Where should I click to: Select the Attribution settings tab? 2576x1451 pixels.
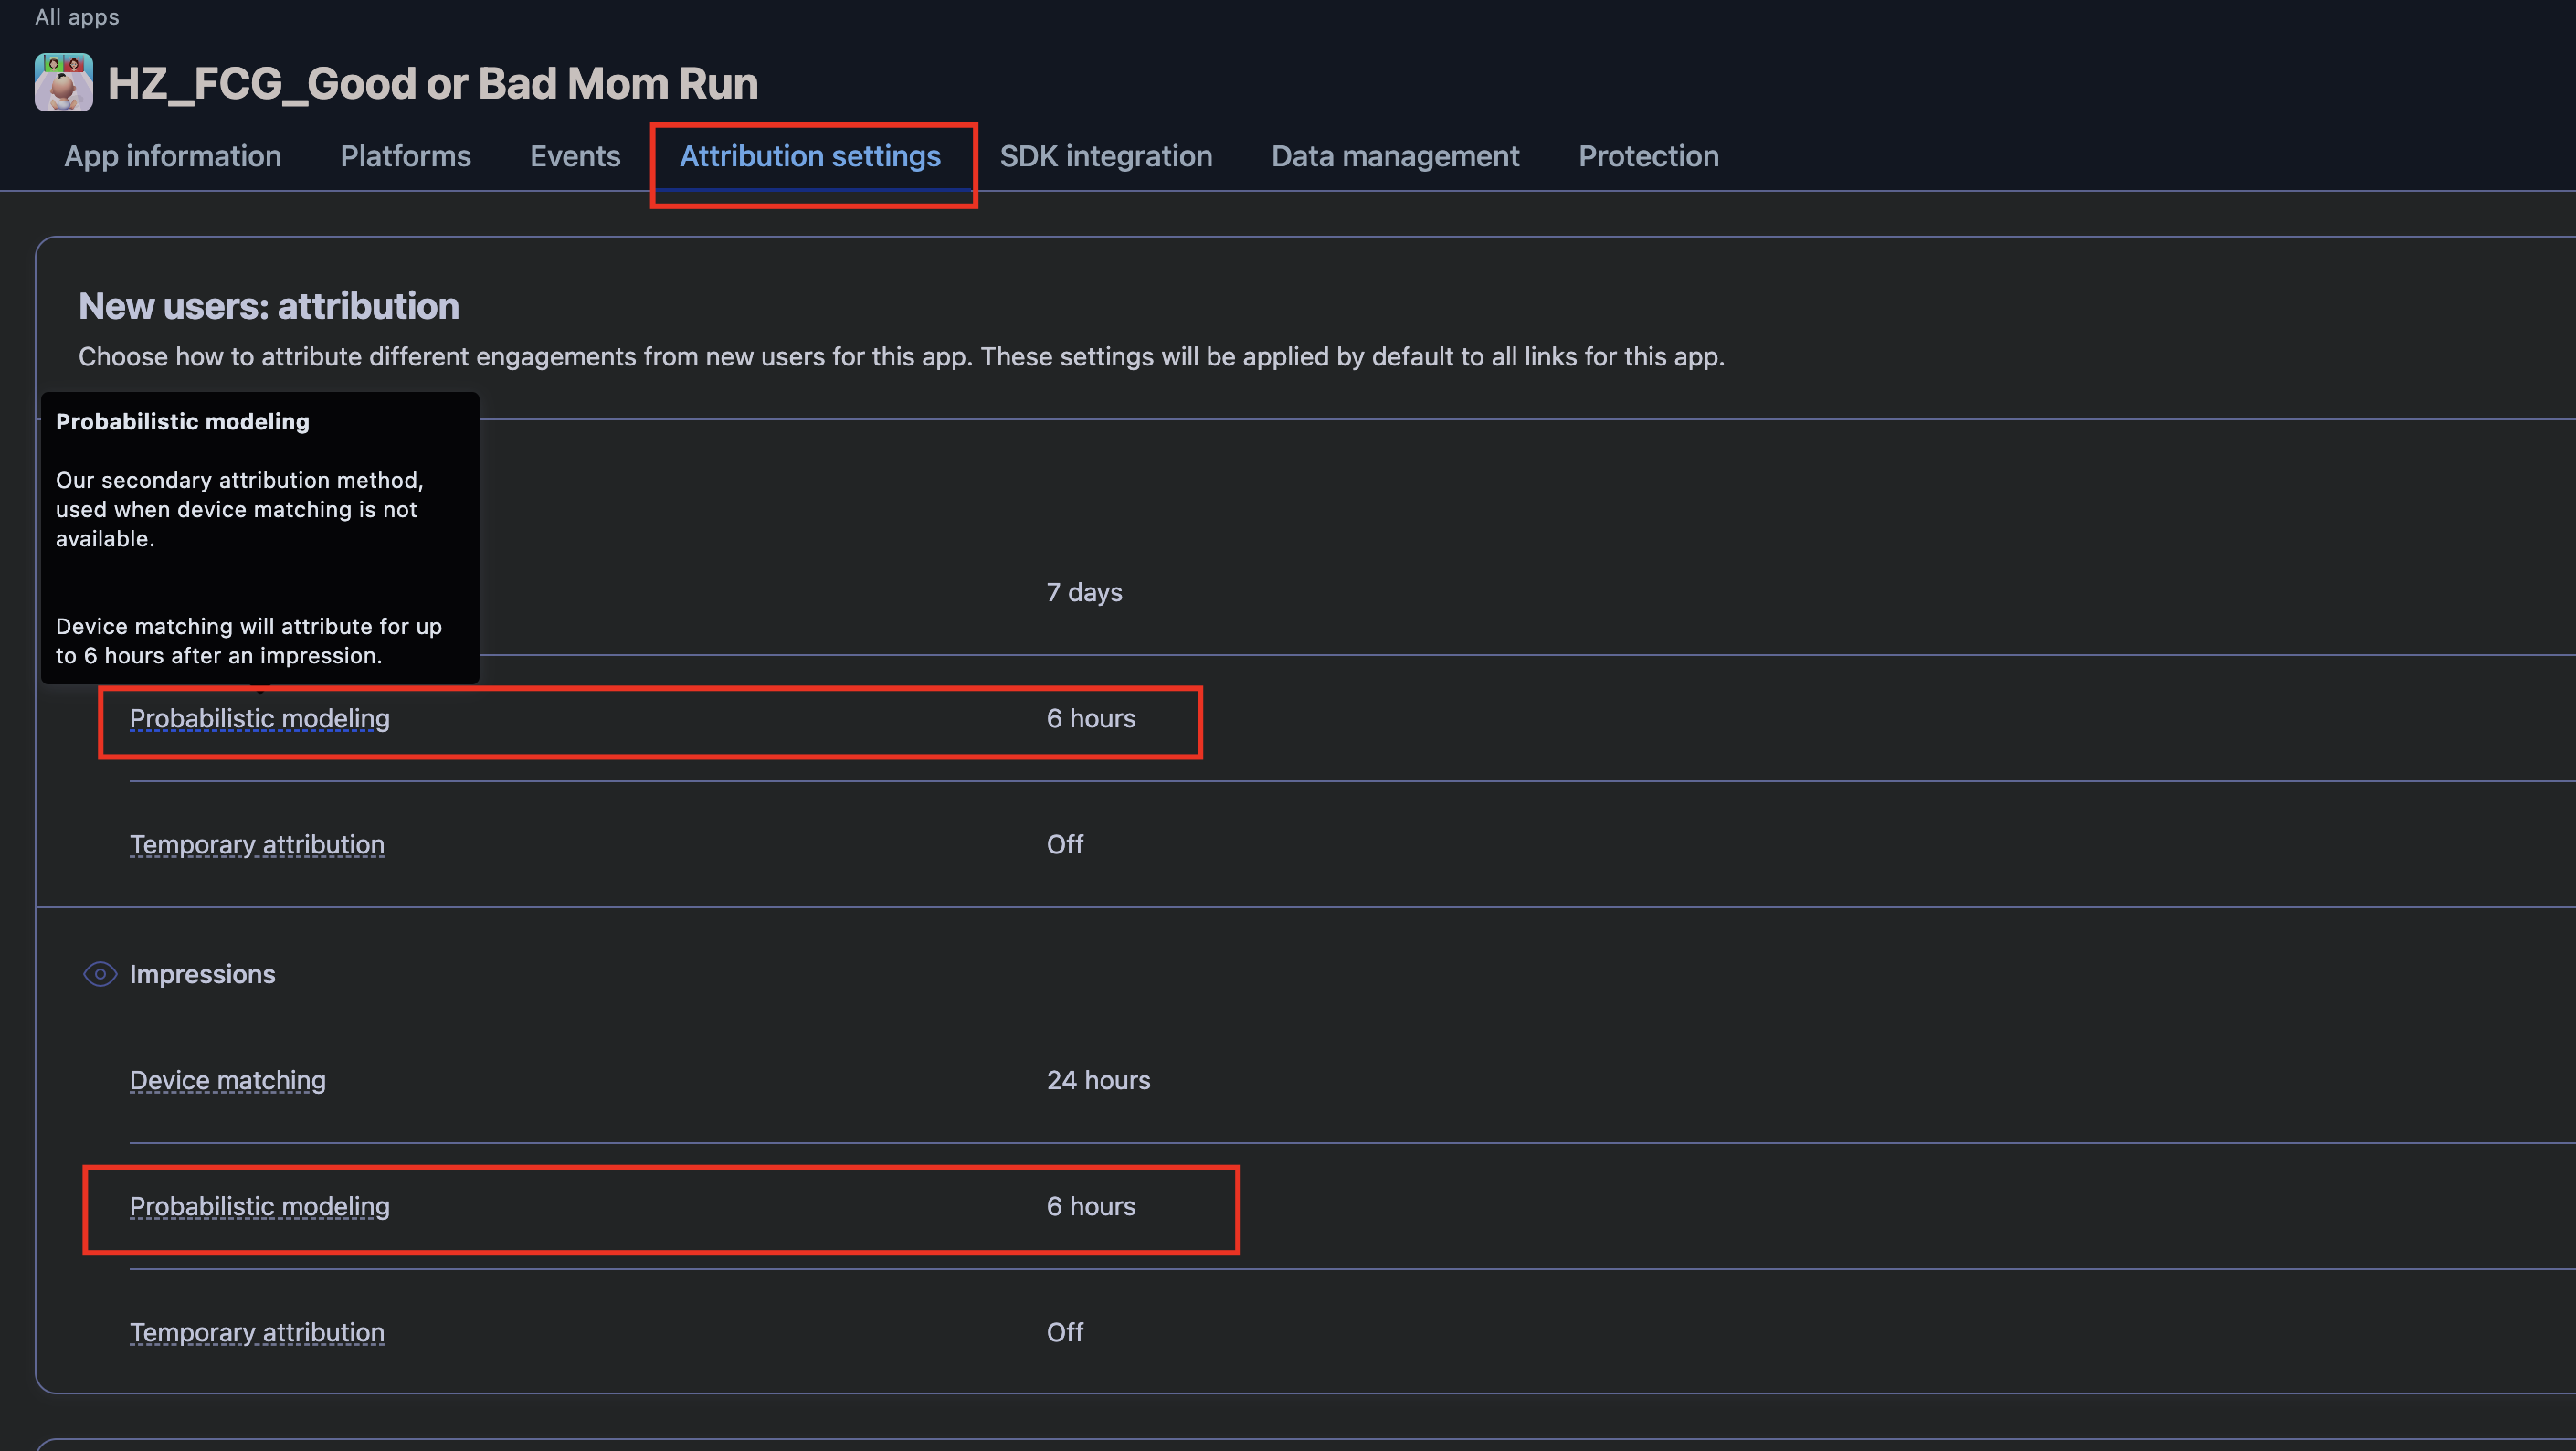[x=809, y=156]
